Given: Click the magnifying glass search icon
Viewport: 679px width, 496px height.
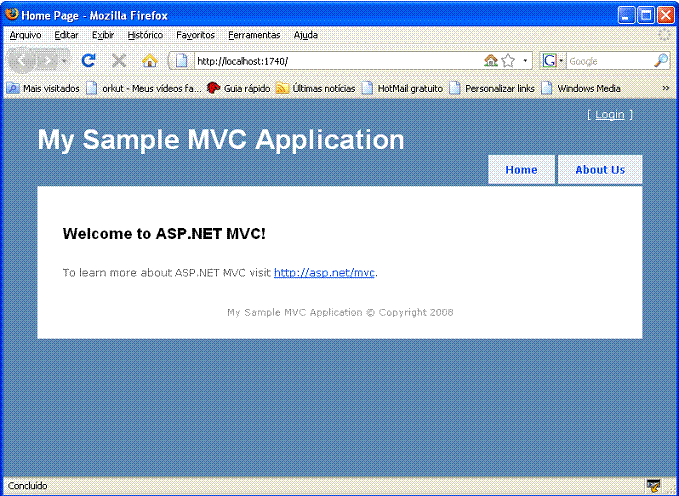Looking at the screenshot, I should [661, 61].
